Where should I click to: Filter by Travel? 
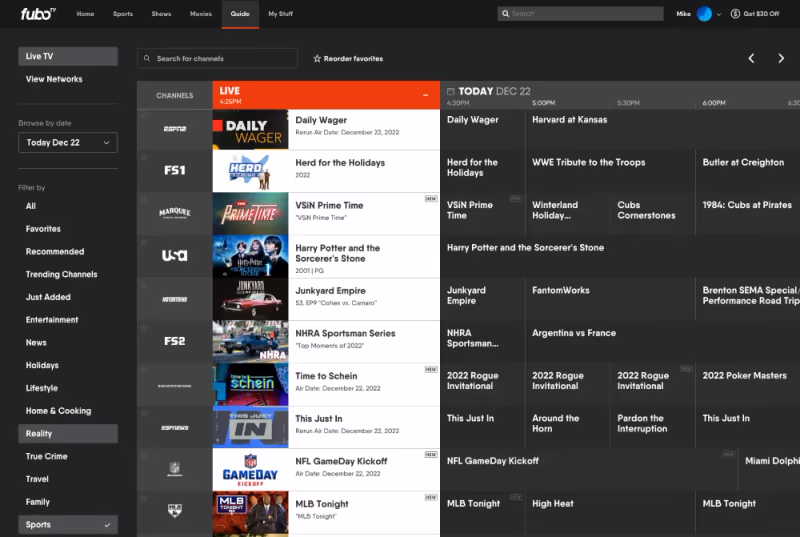(37, 479)
